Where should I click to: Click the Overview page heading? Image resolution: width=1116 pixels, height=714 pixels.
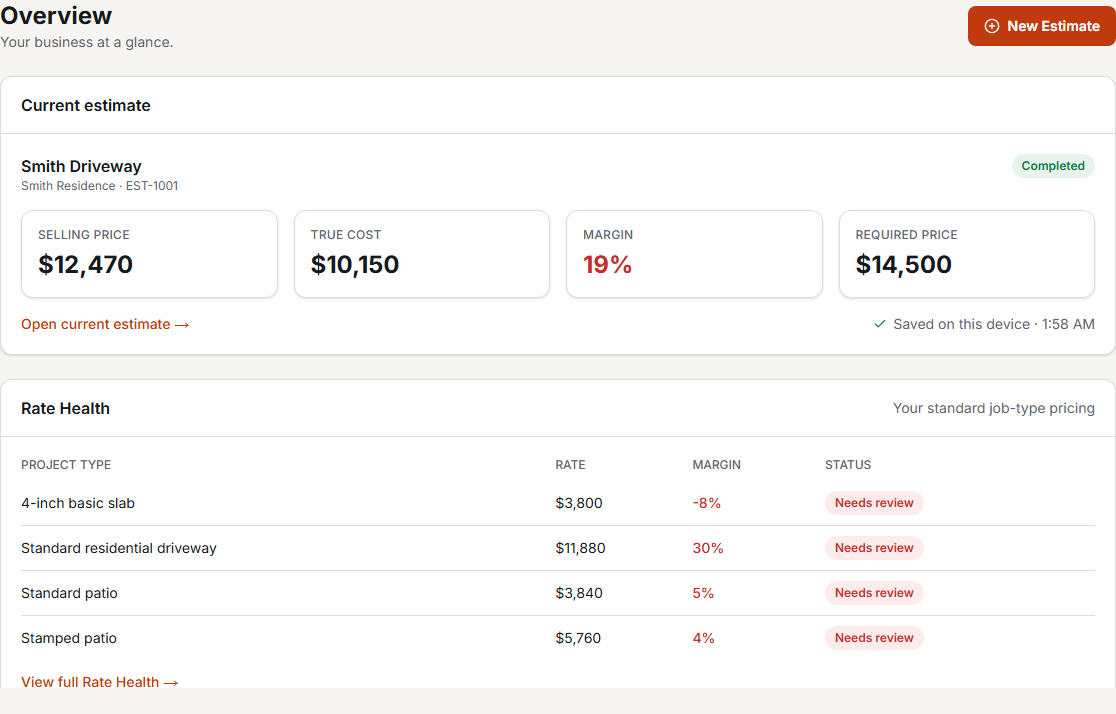click(56, 15)
